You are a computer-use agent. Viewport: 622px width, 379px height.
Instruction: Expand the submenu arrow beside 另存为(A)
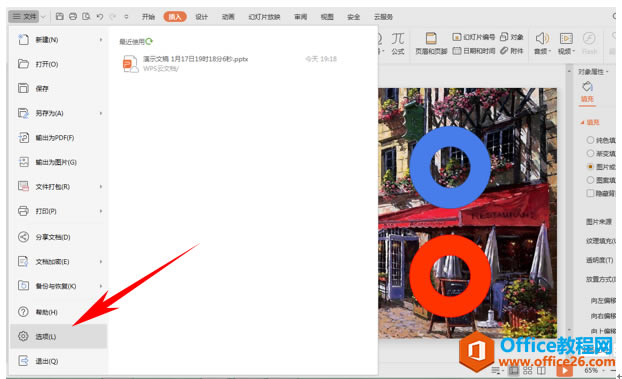(101, 113)
